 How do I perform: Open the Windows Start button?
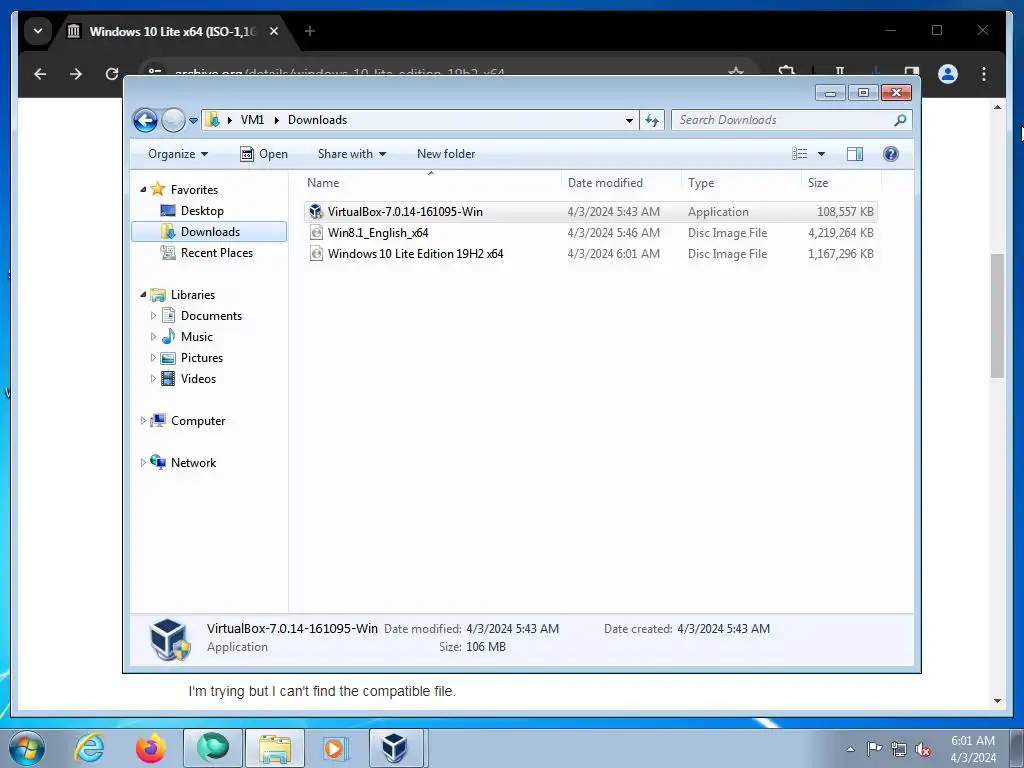27,748
